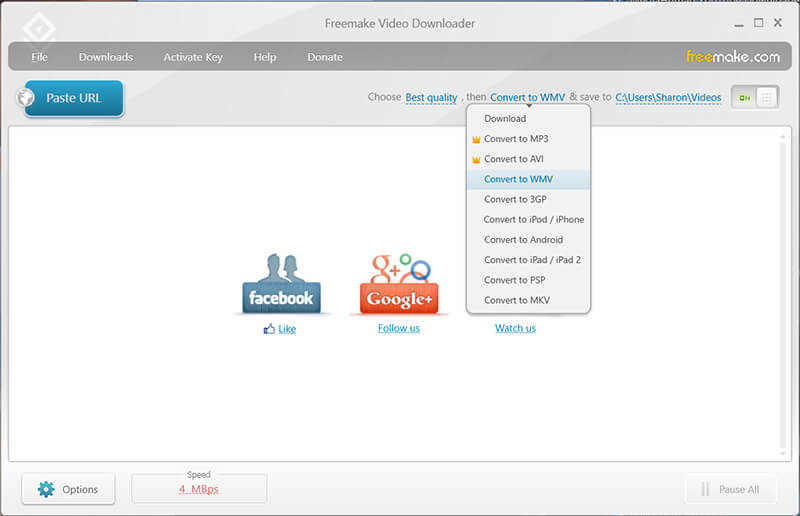Click the Facebook logo icon
The image size is (800, 516).
(x=281, y=284)
